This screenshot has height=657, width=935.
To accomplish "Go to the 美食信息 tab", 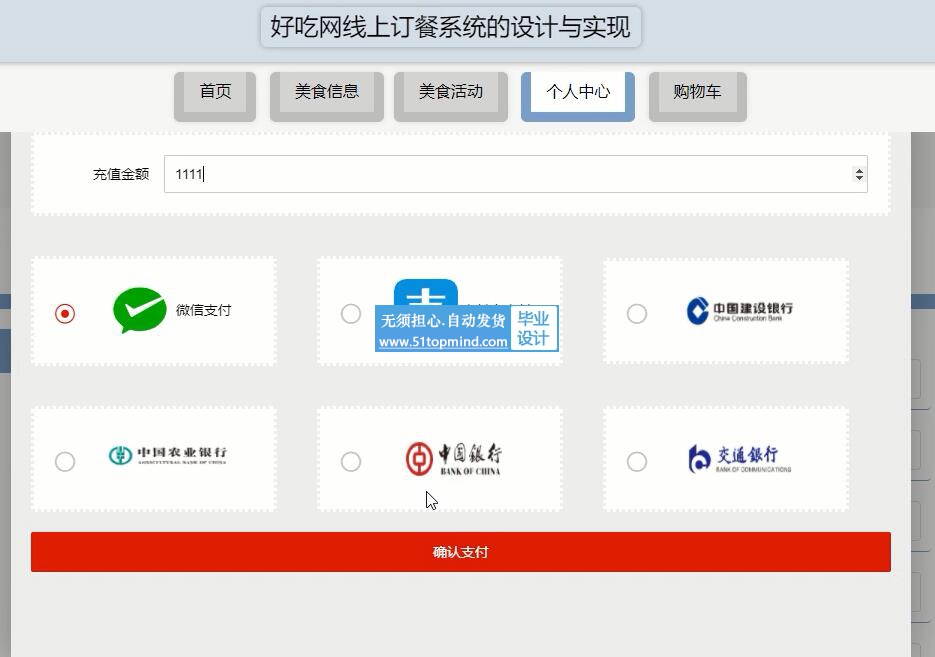I will [x=327, y=97].
